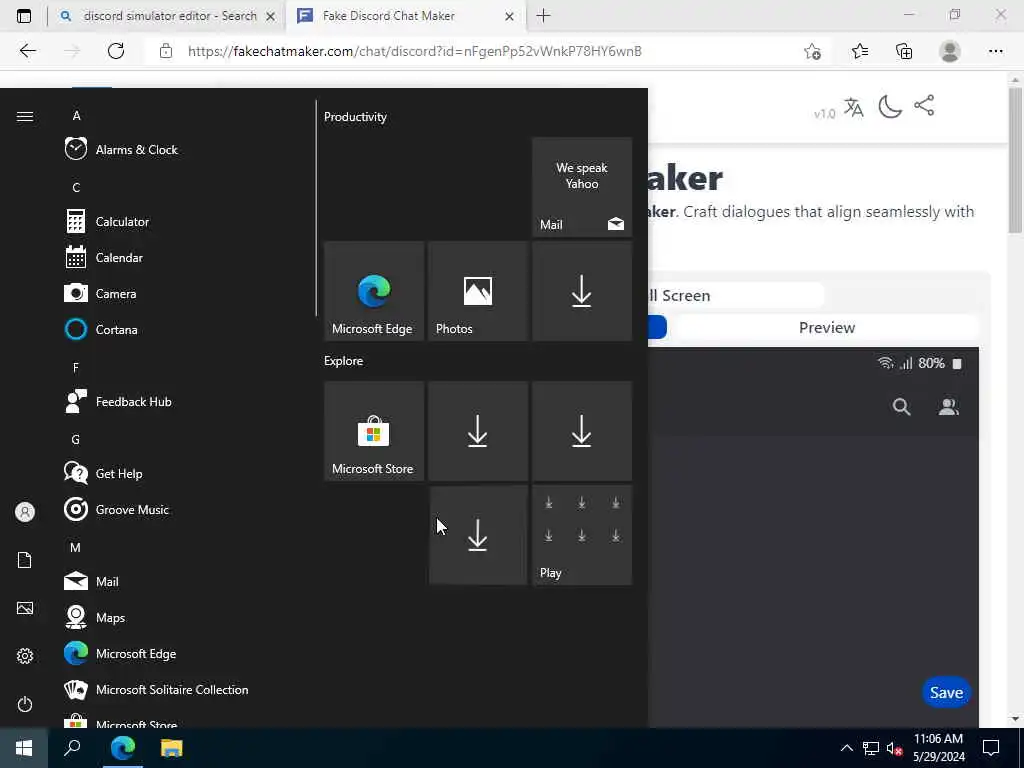The height and width of the screenshot is (768, 1024).
Task: Add this page to favorites star
Action: point(812,51)
